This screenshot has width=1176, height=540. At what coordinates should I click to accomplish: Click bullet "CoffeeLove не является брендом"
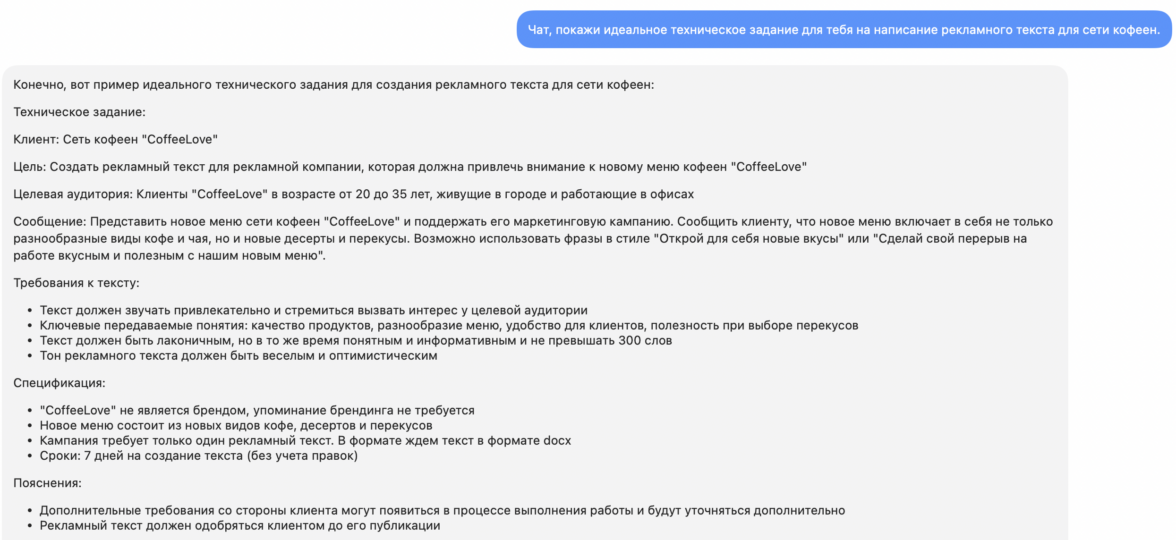pyautogui.click(x=257, y=410)
